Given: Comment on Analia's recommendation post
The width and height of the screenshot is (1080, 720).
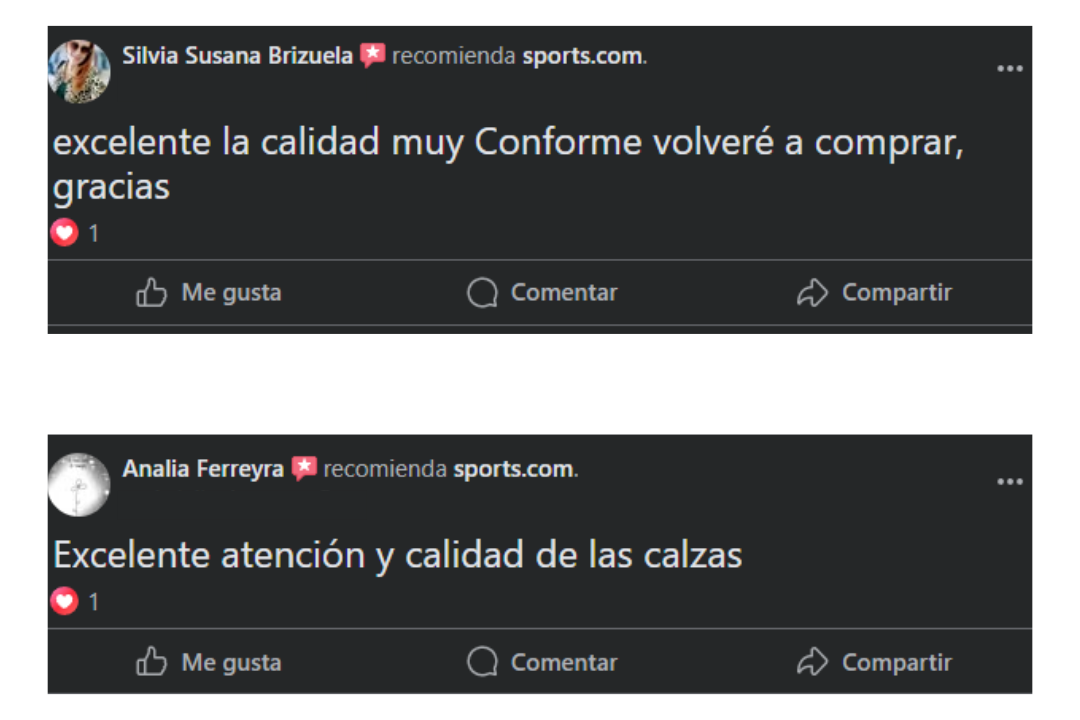Looking at the screenshot, I should (x=542, y=662).
